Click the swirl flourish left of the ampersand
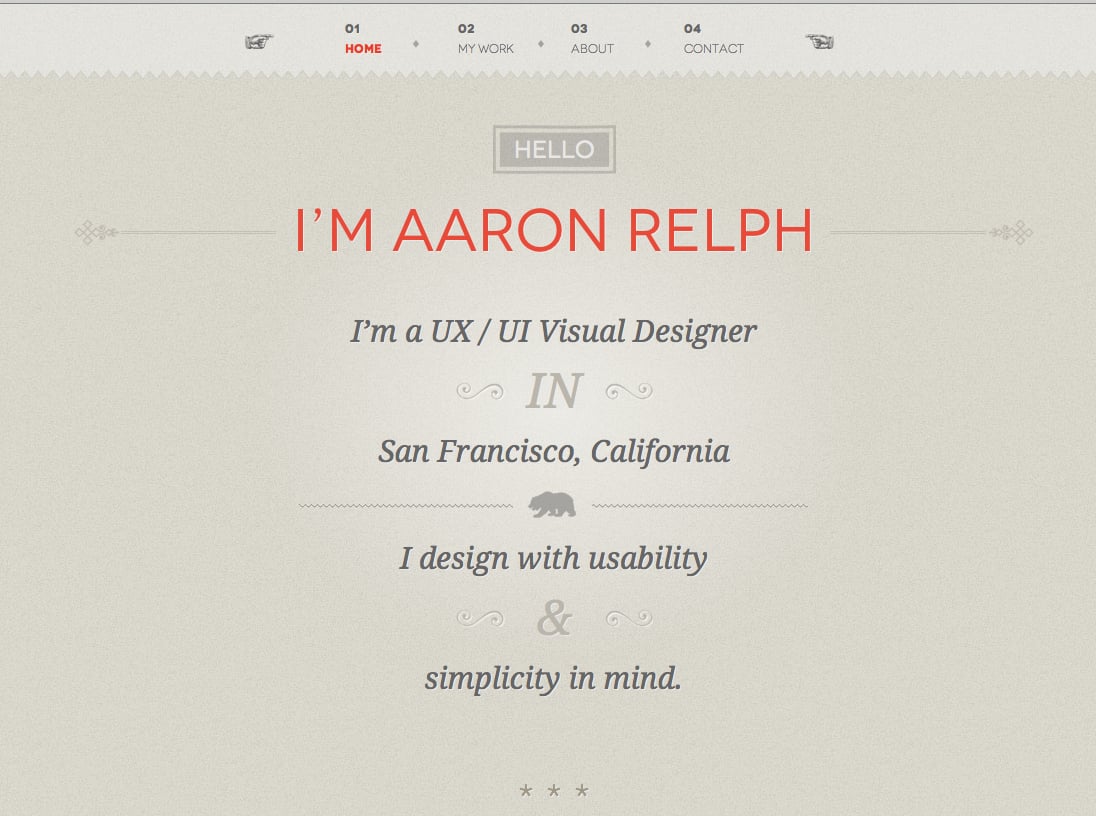The width and height of the screenshot is (1096, 816). [x=479, y=617]
